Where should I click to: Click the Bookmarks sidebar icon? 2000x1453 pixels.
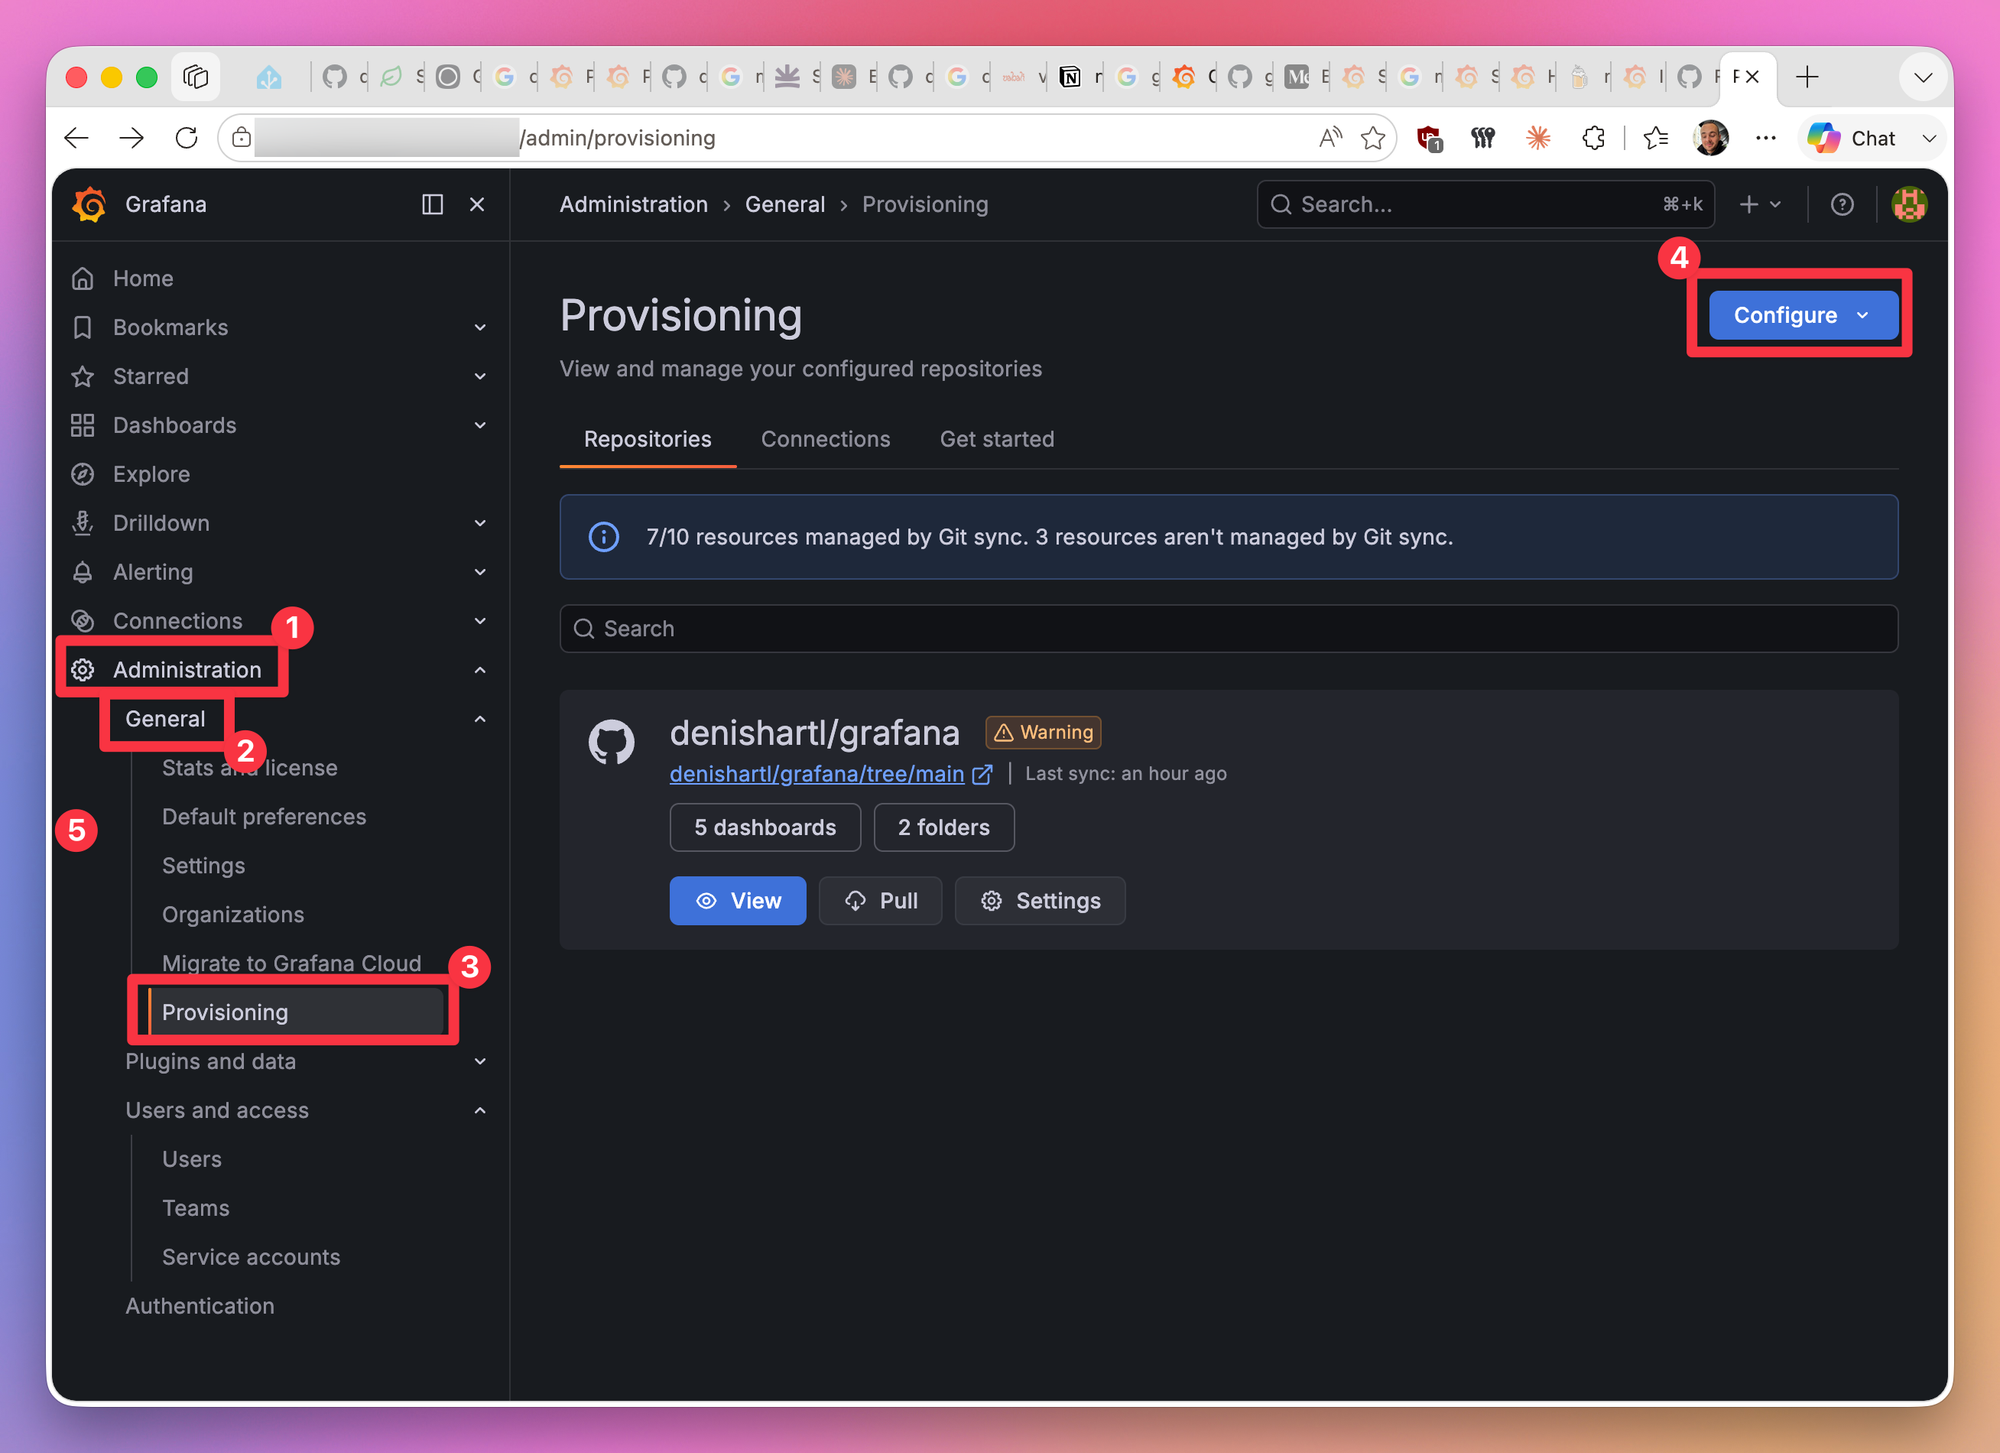click(83, 327)
